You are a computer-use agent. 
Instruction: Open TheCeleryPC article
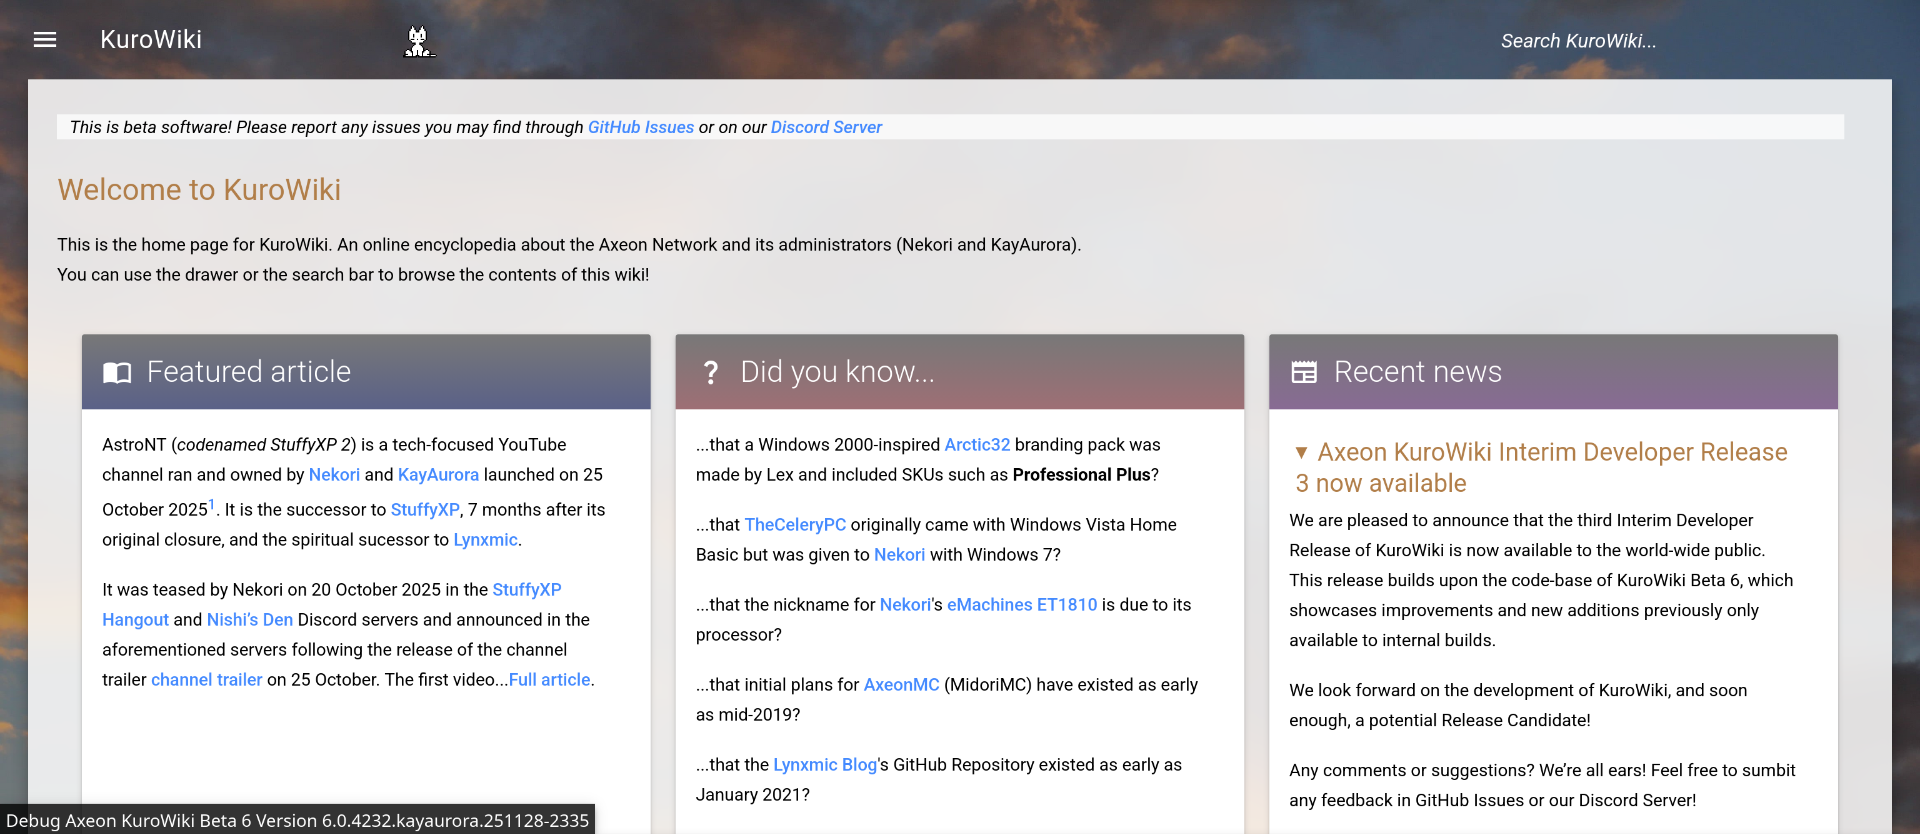click(x=795, y=525)
